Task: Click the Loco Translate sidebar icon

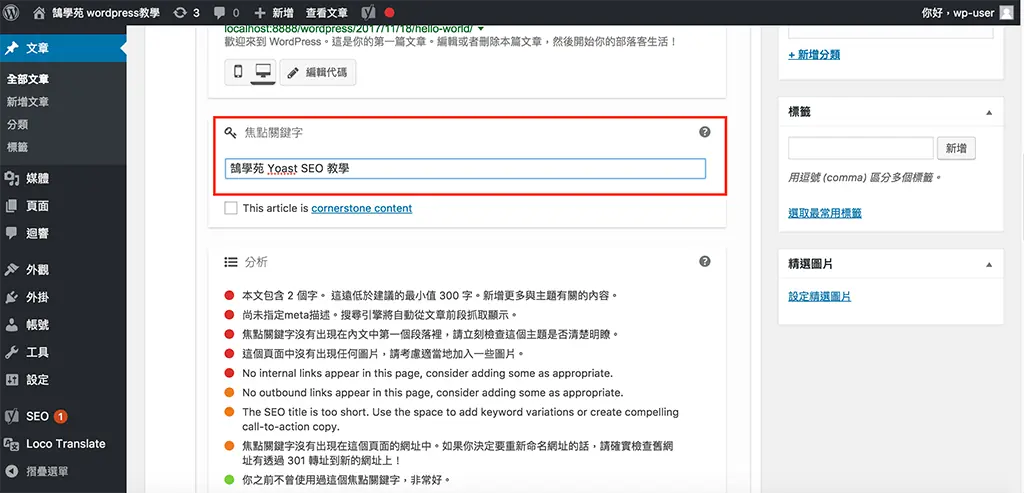Action: pos(11,444)
